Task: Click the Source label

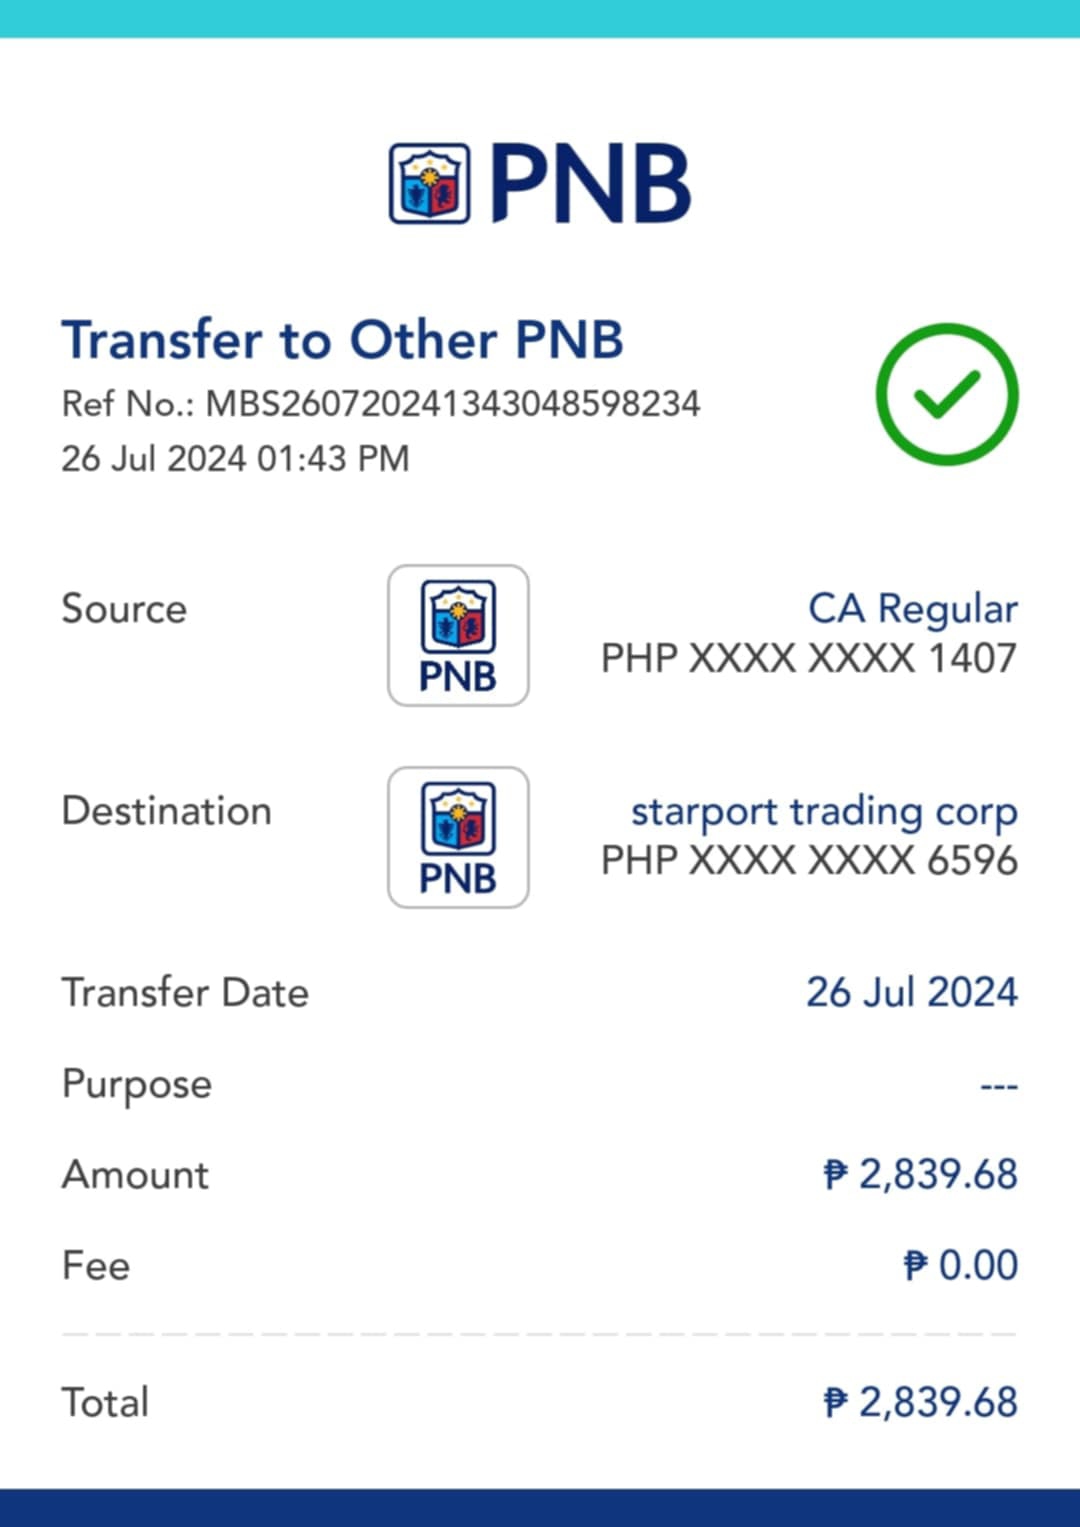Action: 124,609
